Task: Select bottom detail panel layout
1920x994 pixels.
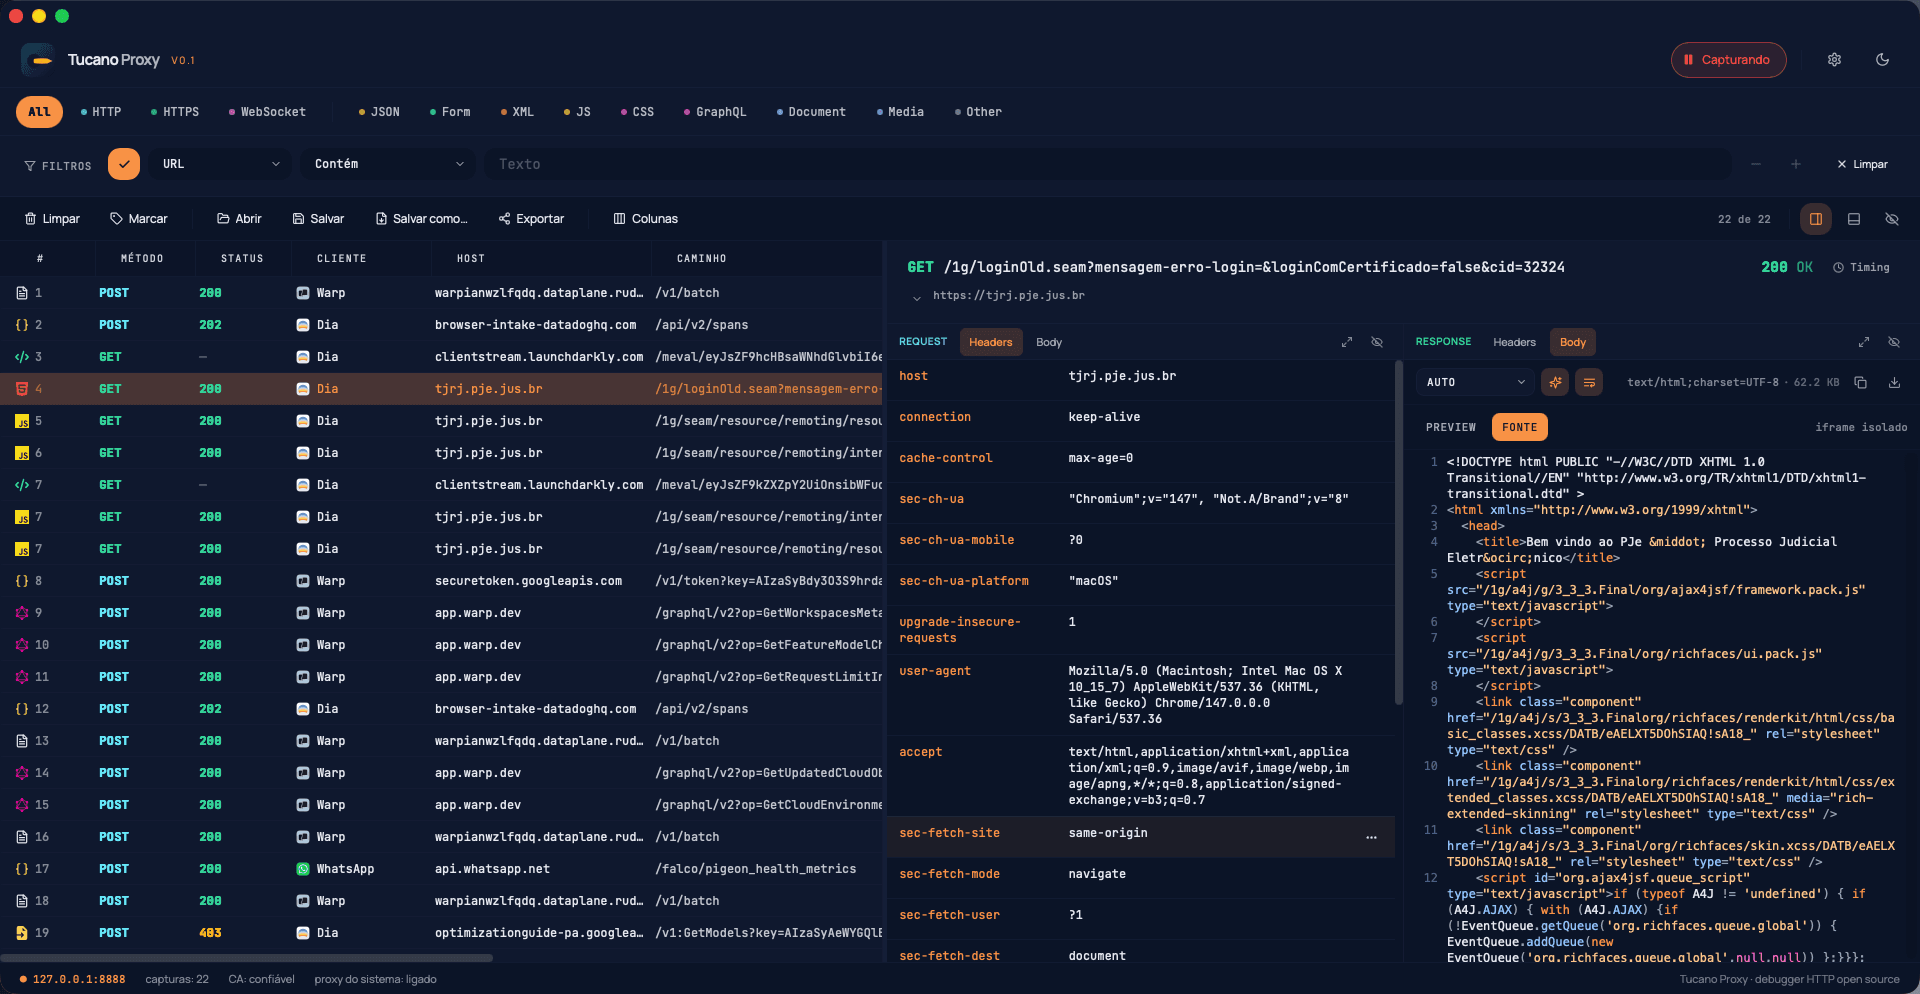Action: pyautogui.click(x=1854, y=219)
